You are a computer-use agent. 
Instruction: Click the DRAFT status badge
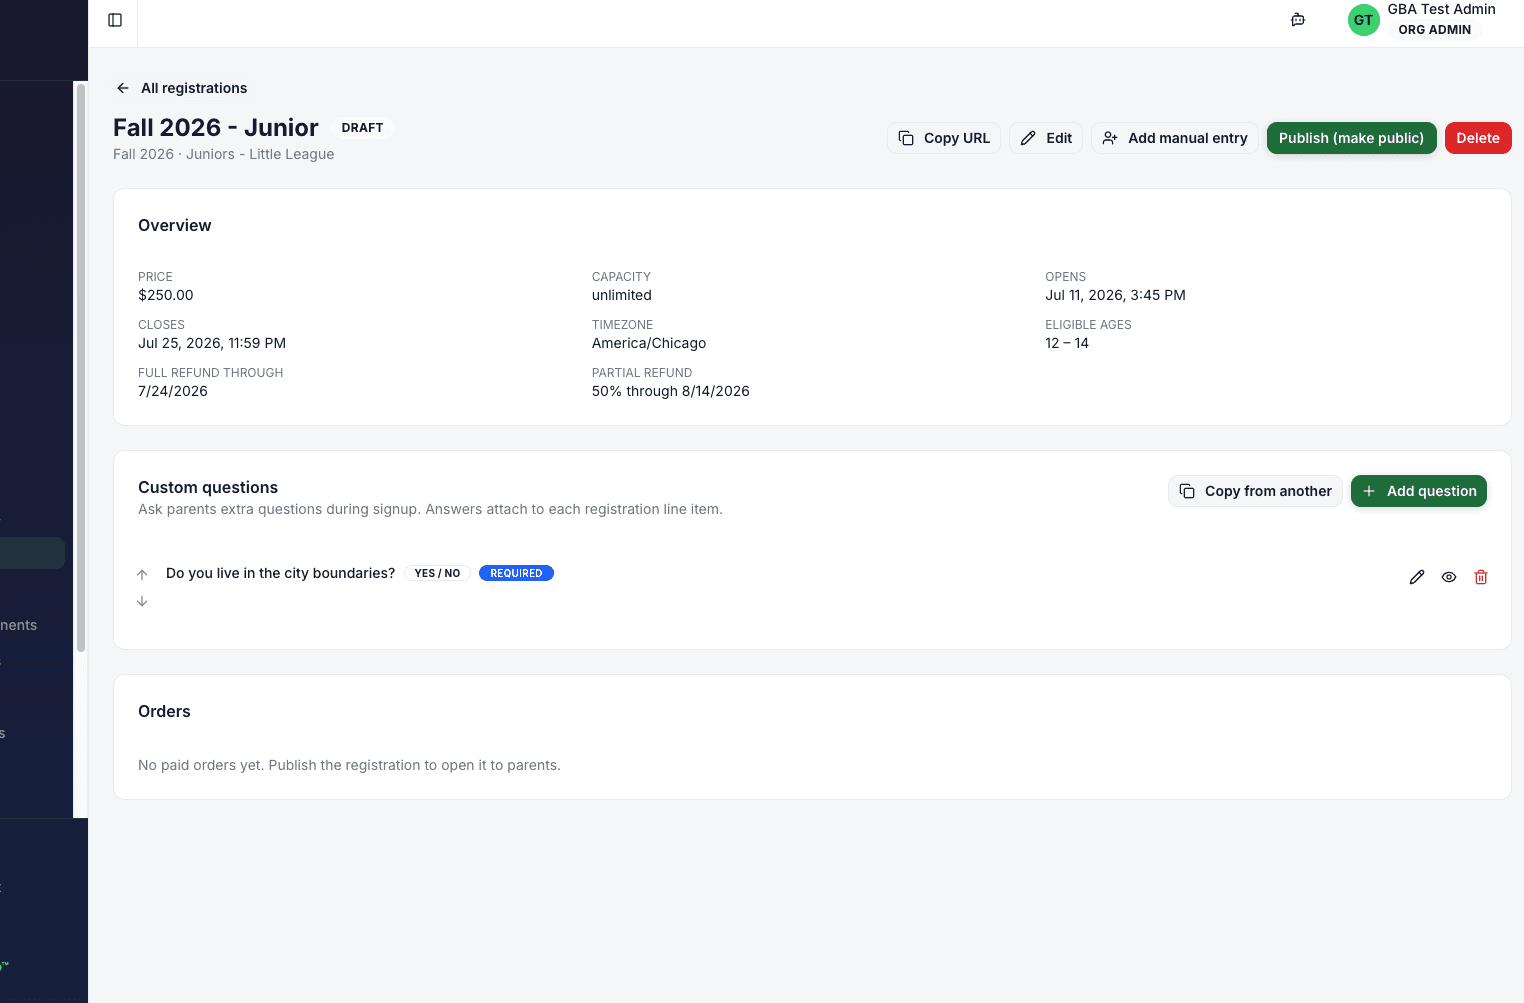(x=362, y=128)
